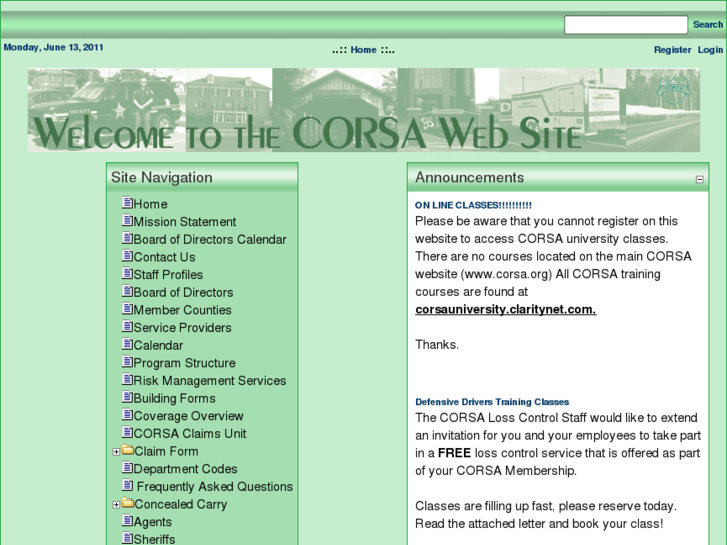
Task: Open Board of Directors Calendar page
Action: [210, 239]
